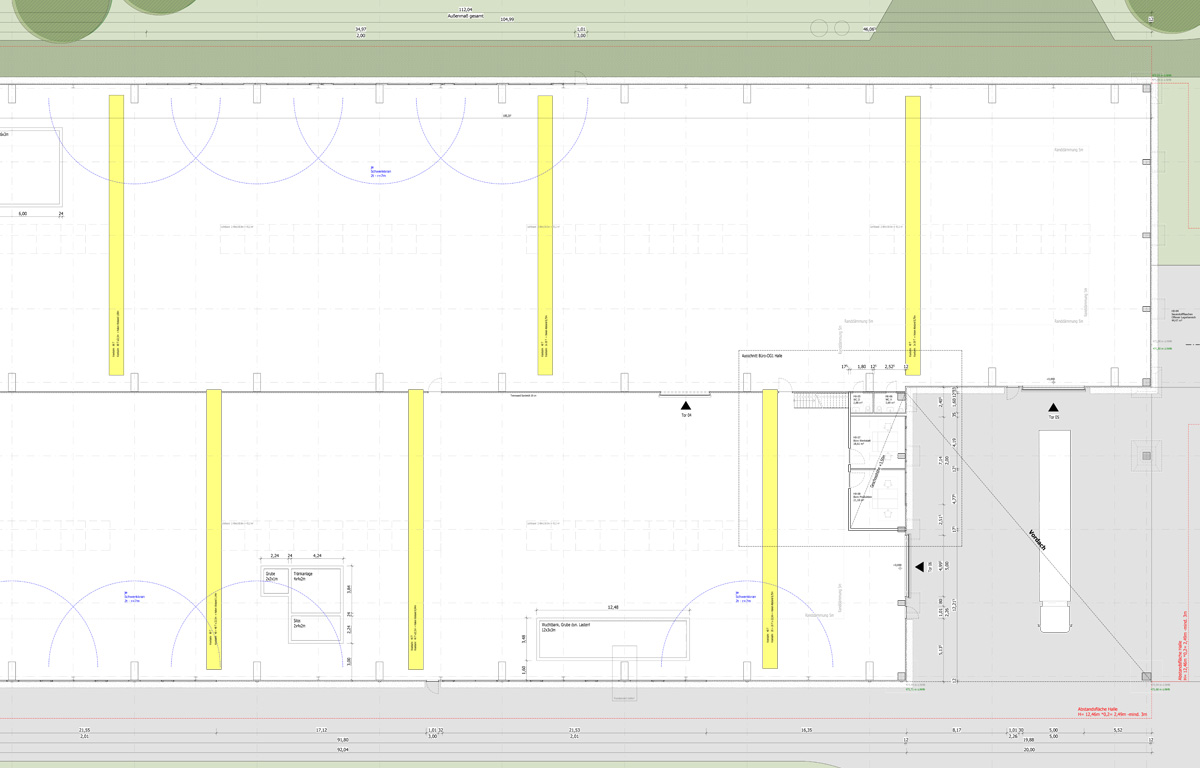Click the Tor 05 gate arrow marker
The image size is (1200, 768).
coord(1052,406)
